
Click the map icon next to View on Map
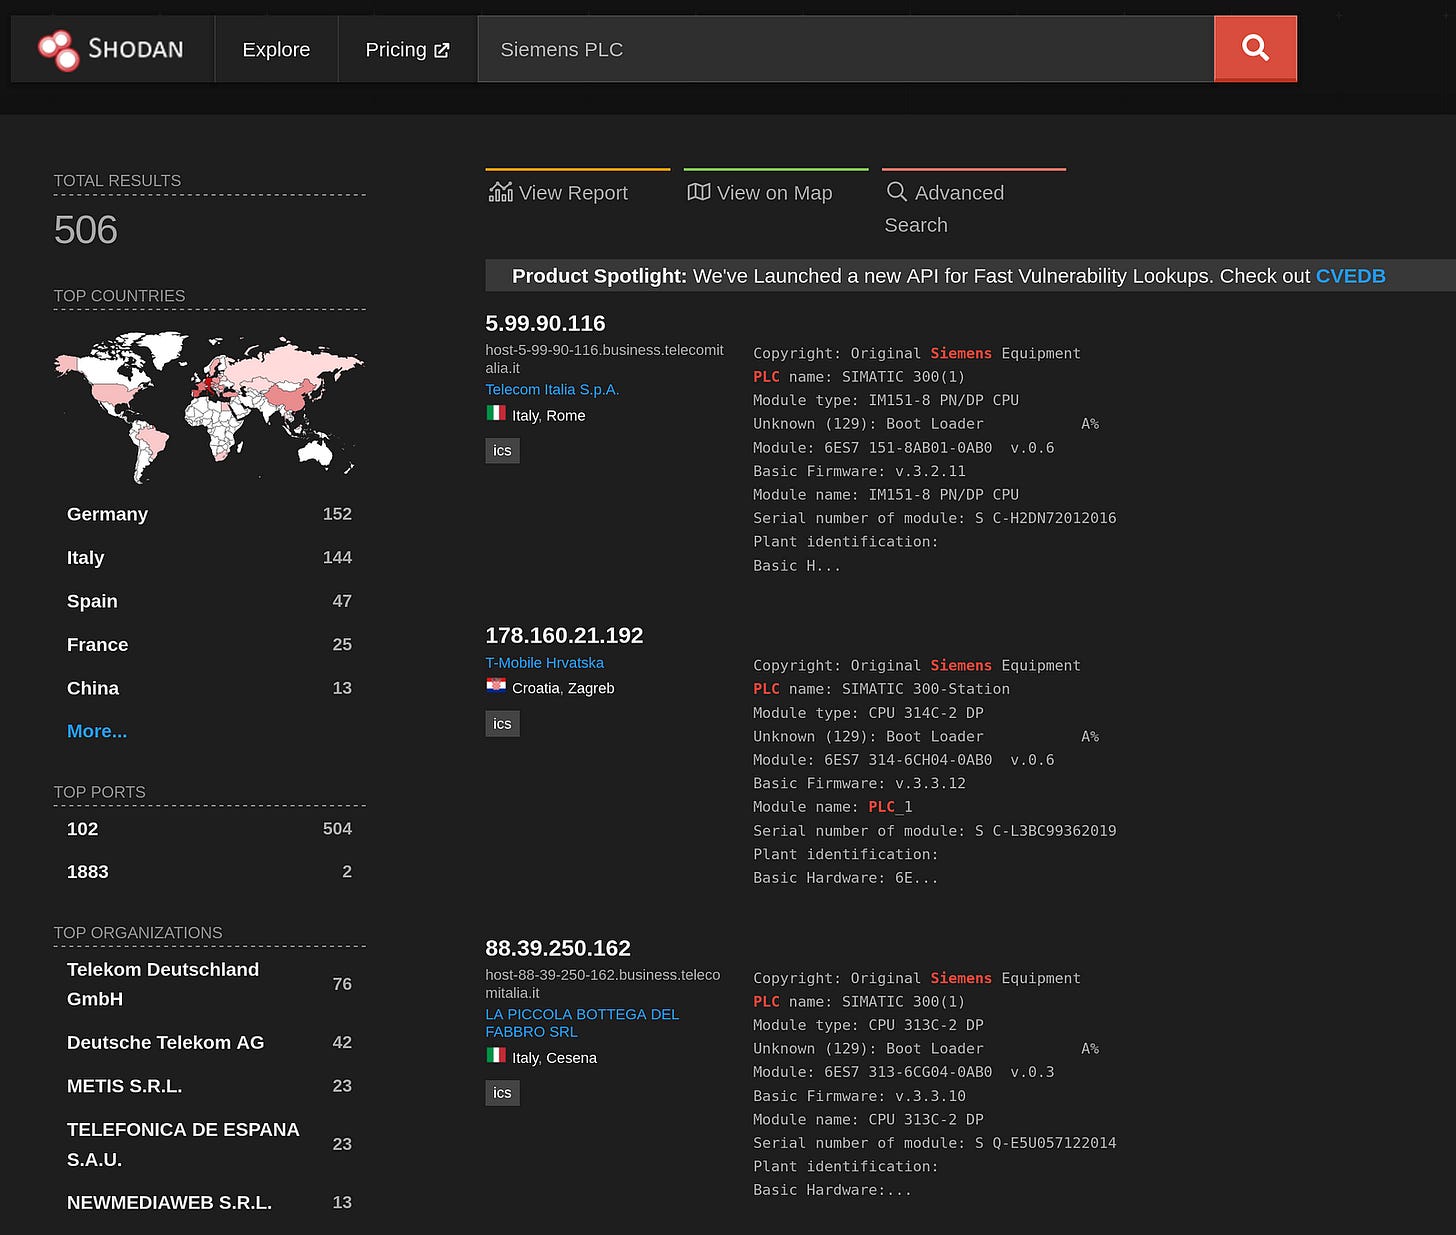pyautogui.click(x=698, y=192)
